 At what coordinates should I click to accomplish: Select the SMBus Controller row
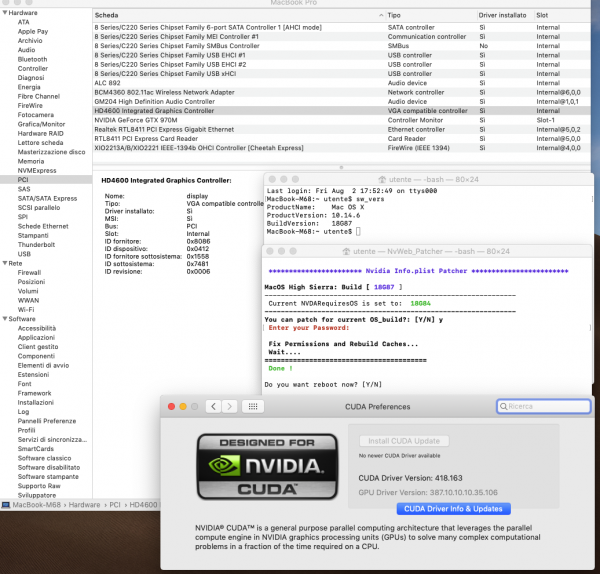point(341,46)
